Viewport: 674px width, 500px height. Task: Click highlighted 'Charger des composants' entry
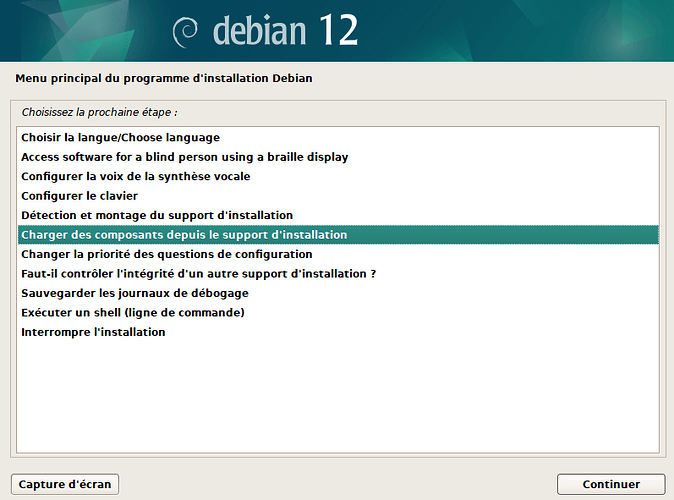pyautogui.click(x=338, y=235)
